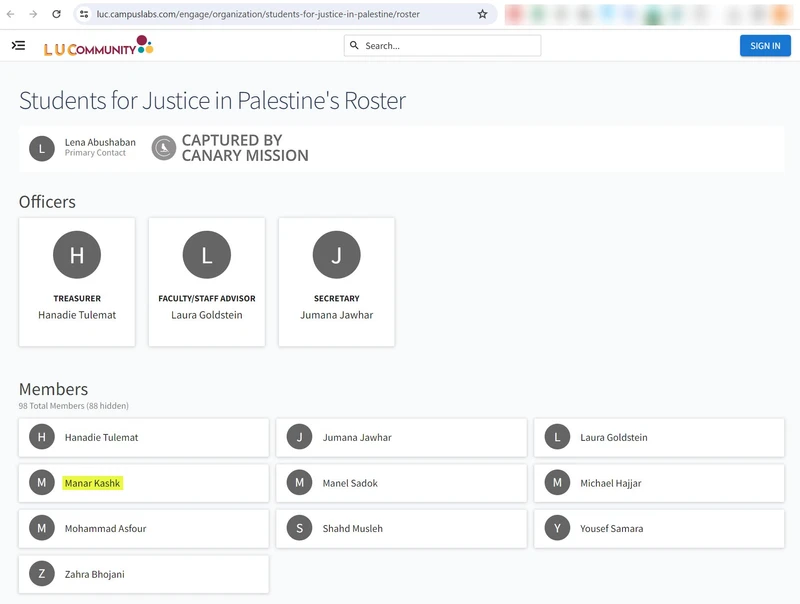Open the hamburger navigation menu icon
Screen dimensions: 800x604
(x=18, y=46)
